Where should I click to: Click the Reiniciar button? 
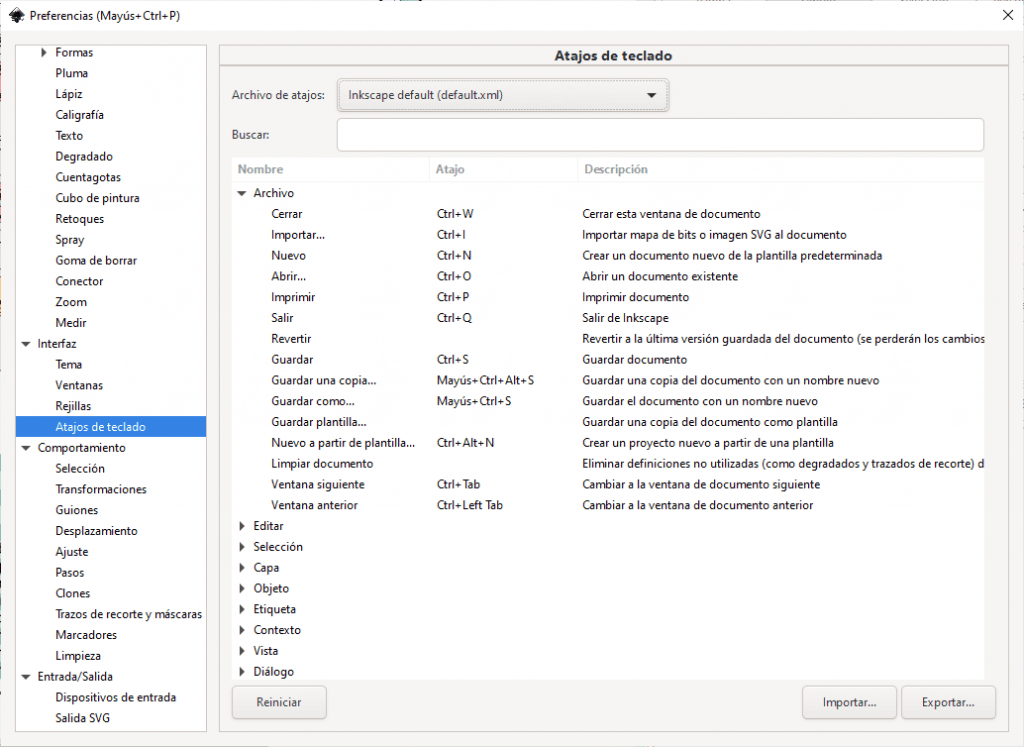tap(279, 703)
